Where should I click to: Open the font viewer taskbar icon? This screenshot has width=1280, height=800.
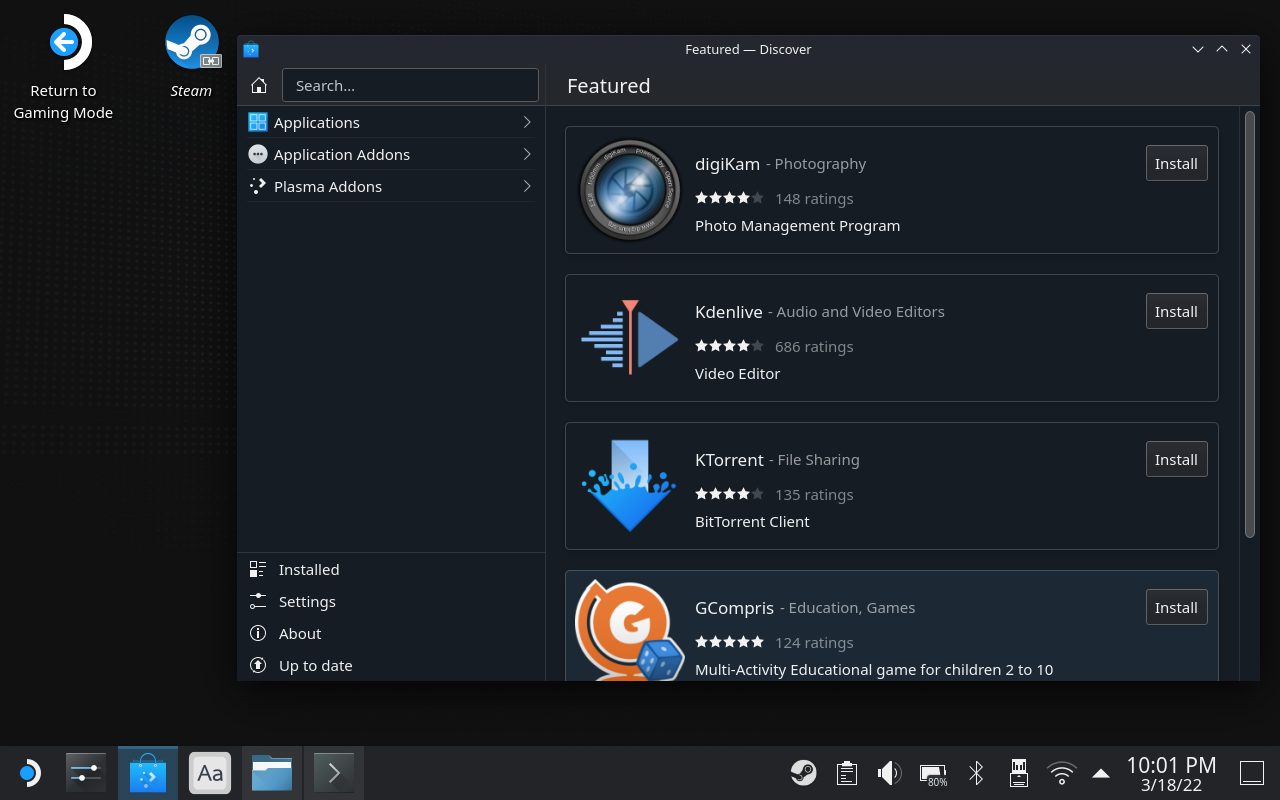point(210,773)
